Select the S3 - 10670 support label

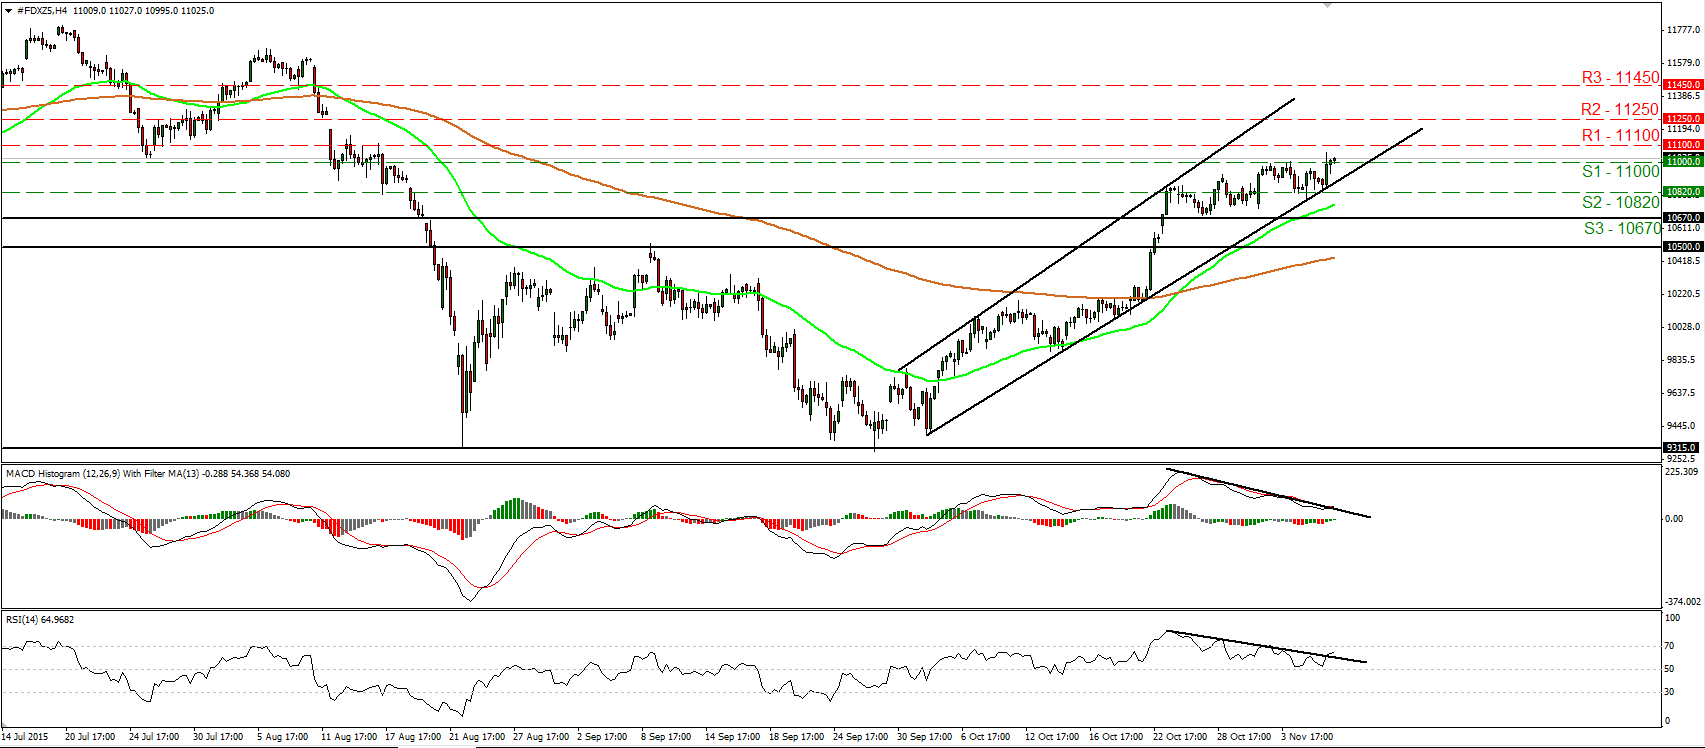coord(1622,228)
